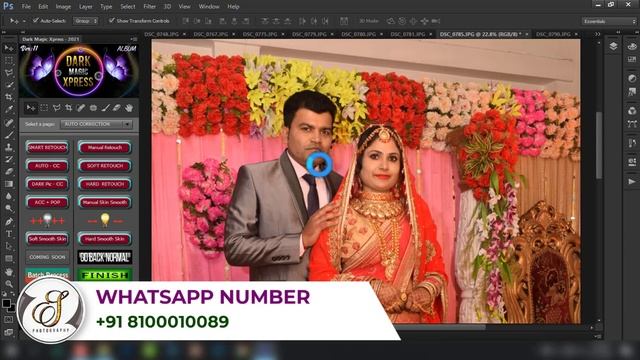The height and width of the screenshot is (360, 640).
Task: Select the Move tool in left toolbar
Action: [x=9, y=48]
